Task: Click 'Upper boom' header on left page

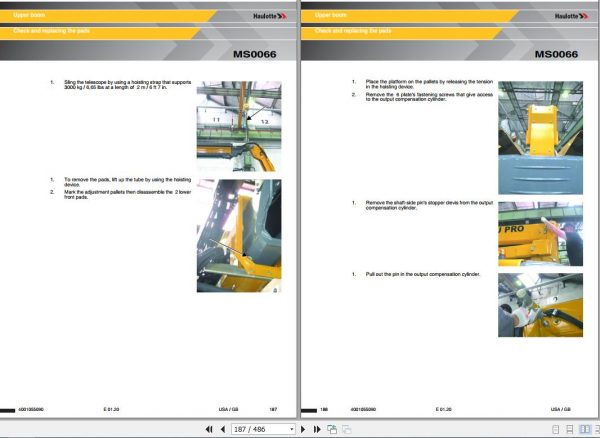Action: pos(29,15)
